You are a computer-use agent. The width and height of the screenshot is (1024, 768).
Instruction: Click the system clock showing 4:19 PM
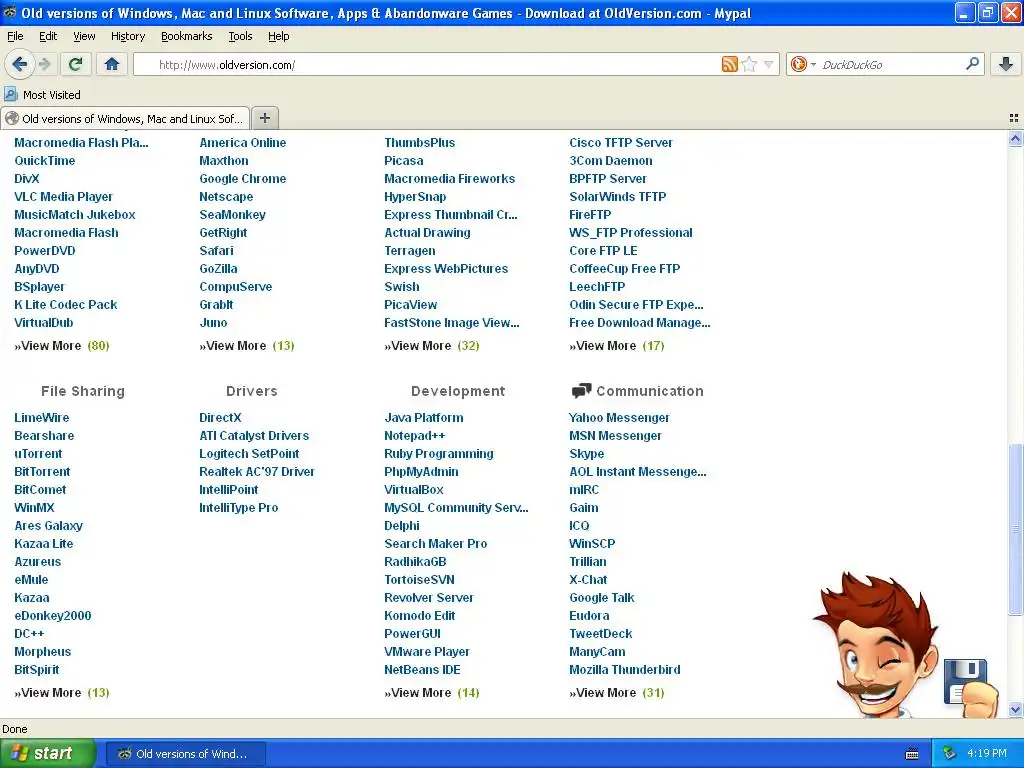coord(987,754)
